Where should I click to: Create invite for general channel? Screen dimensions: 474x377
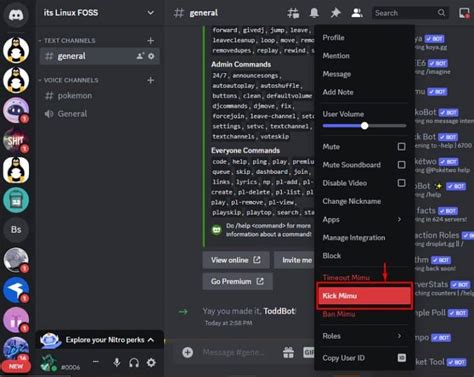click(x=140, y=56)
